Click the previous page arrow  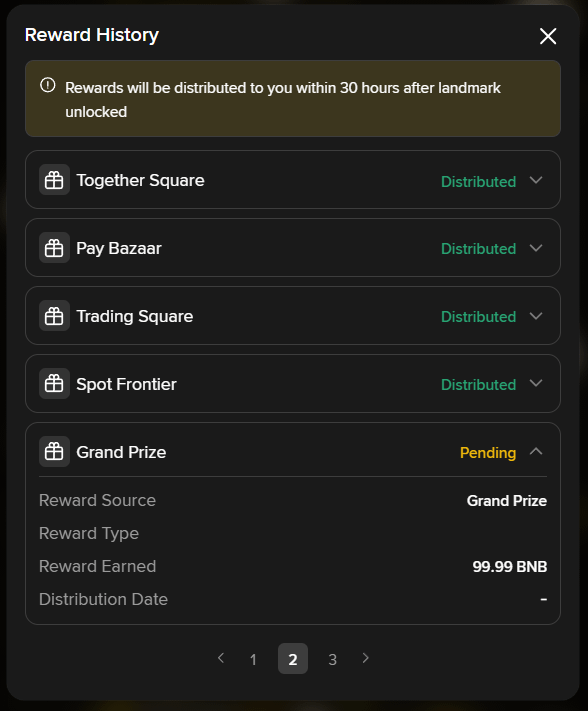click(x=221, y=658)
